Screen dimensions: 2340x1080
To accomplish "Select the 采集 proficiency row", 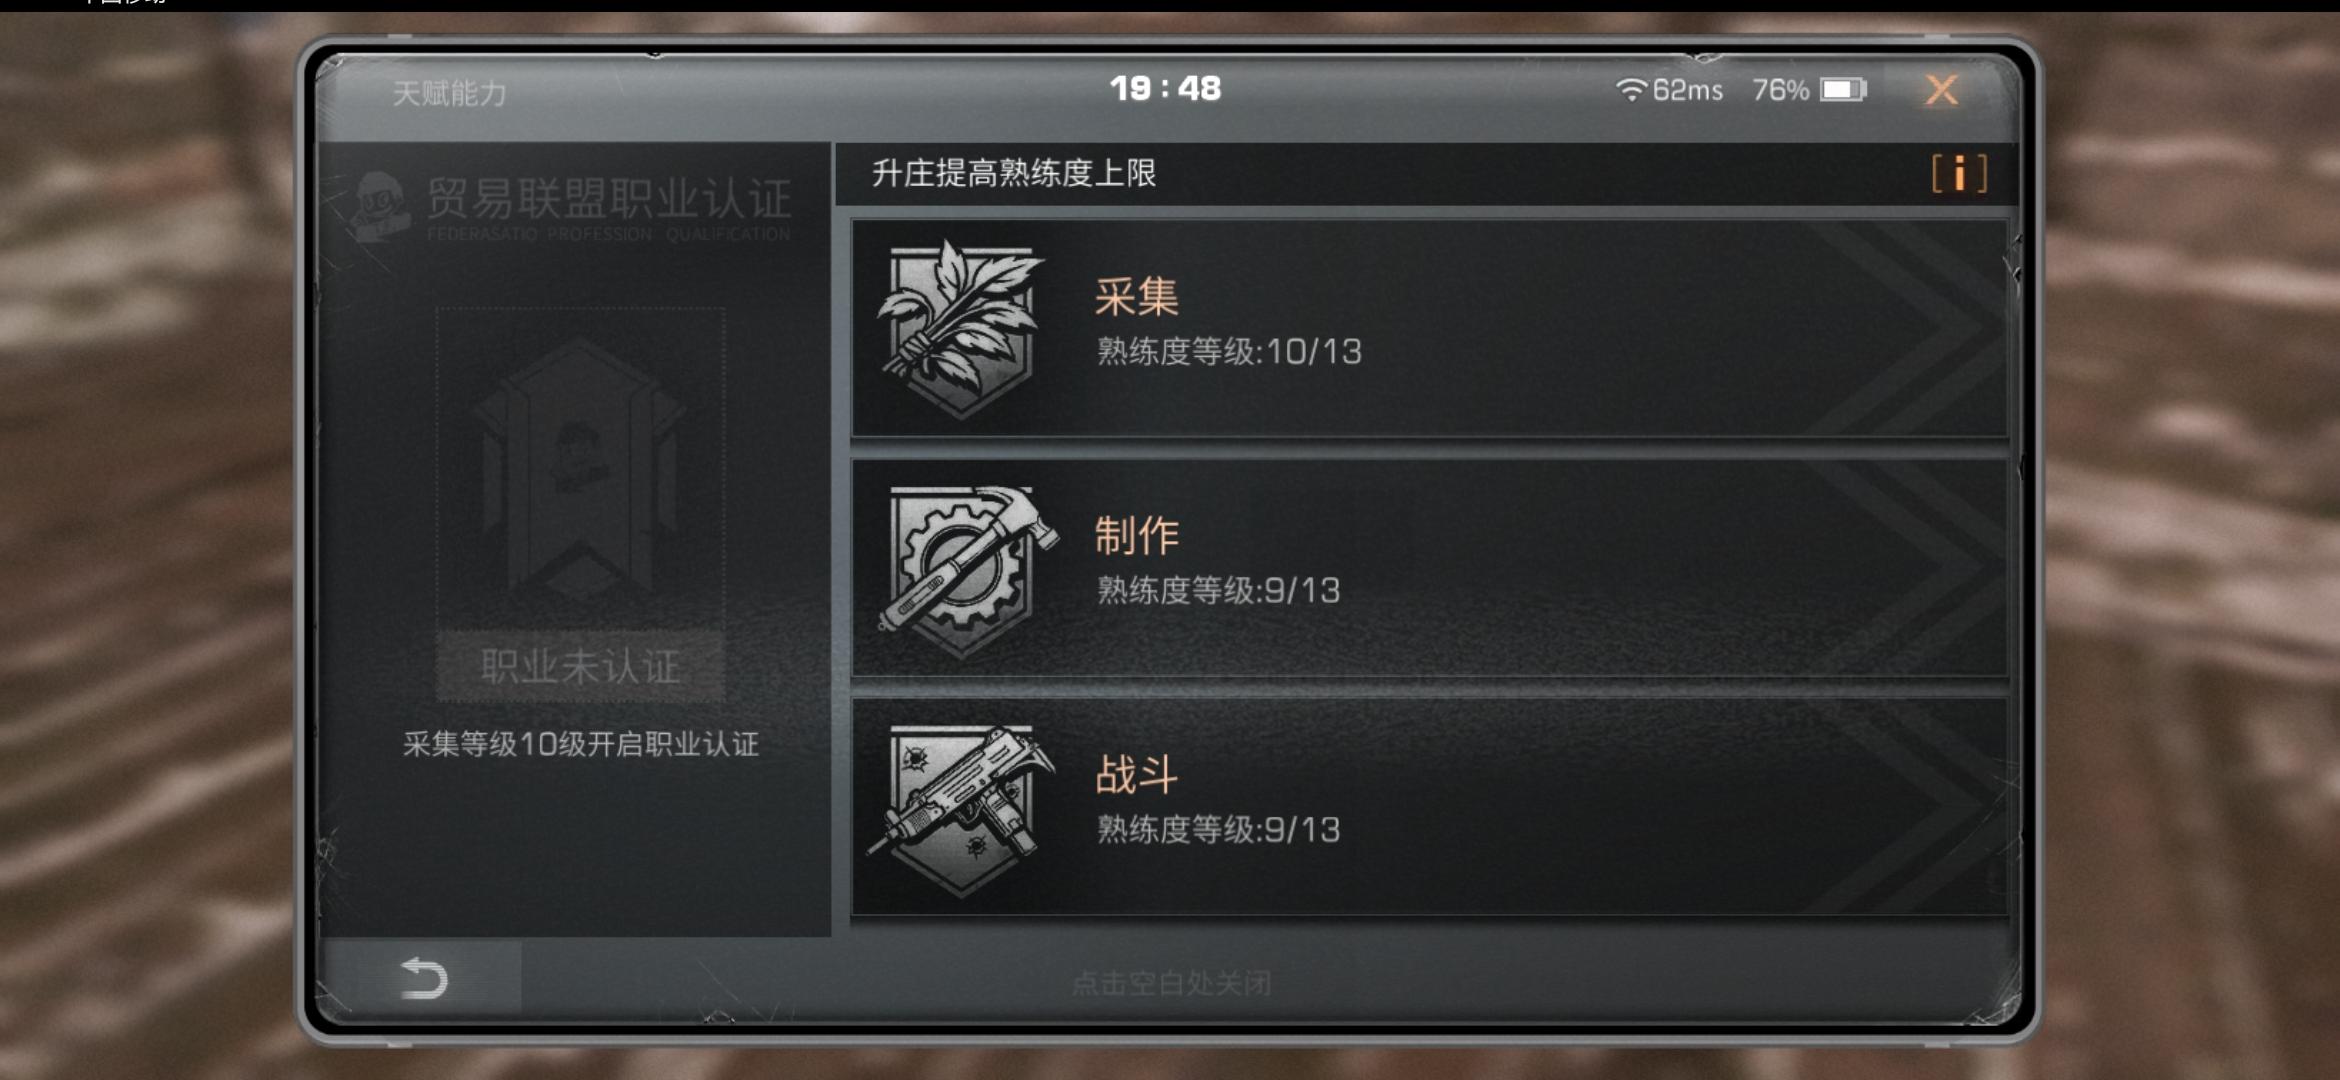I will [1429, 328].
